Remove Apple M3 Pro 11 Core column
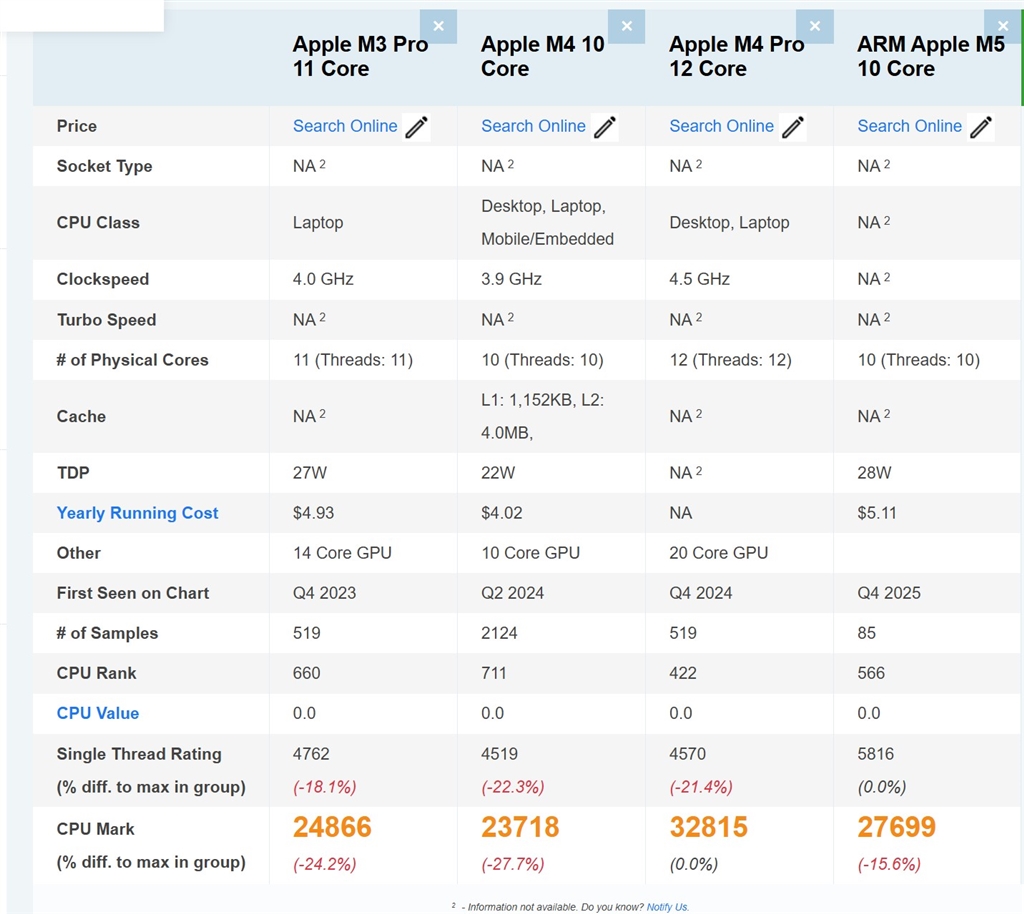Image resolution: width=1024 pixels, height=914 pixels. point(438,26)
